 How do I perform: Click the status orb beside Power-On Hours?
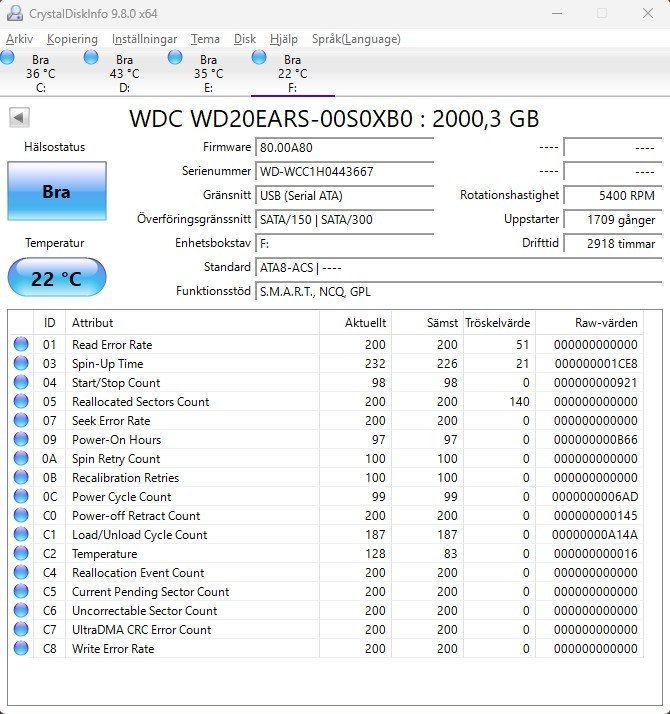21,440
